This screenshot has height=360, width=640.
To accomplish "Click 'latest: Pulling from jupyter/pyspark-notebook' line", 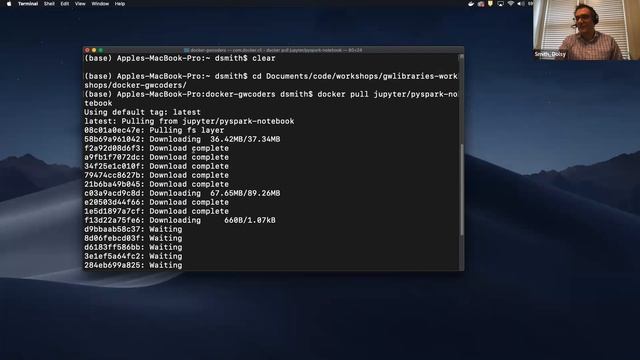I will 189,121.
